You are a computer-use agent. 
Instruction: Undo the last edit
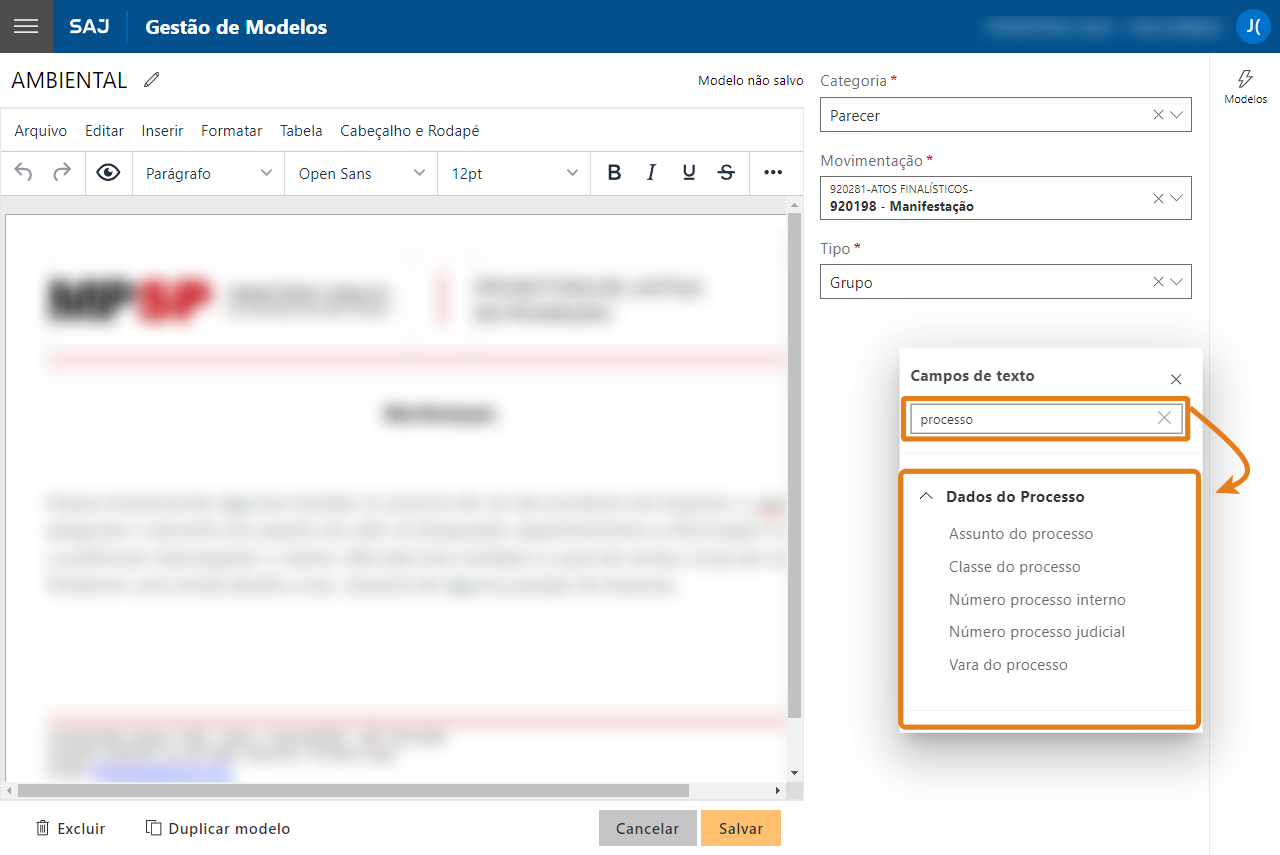[24, 173]
